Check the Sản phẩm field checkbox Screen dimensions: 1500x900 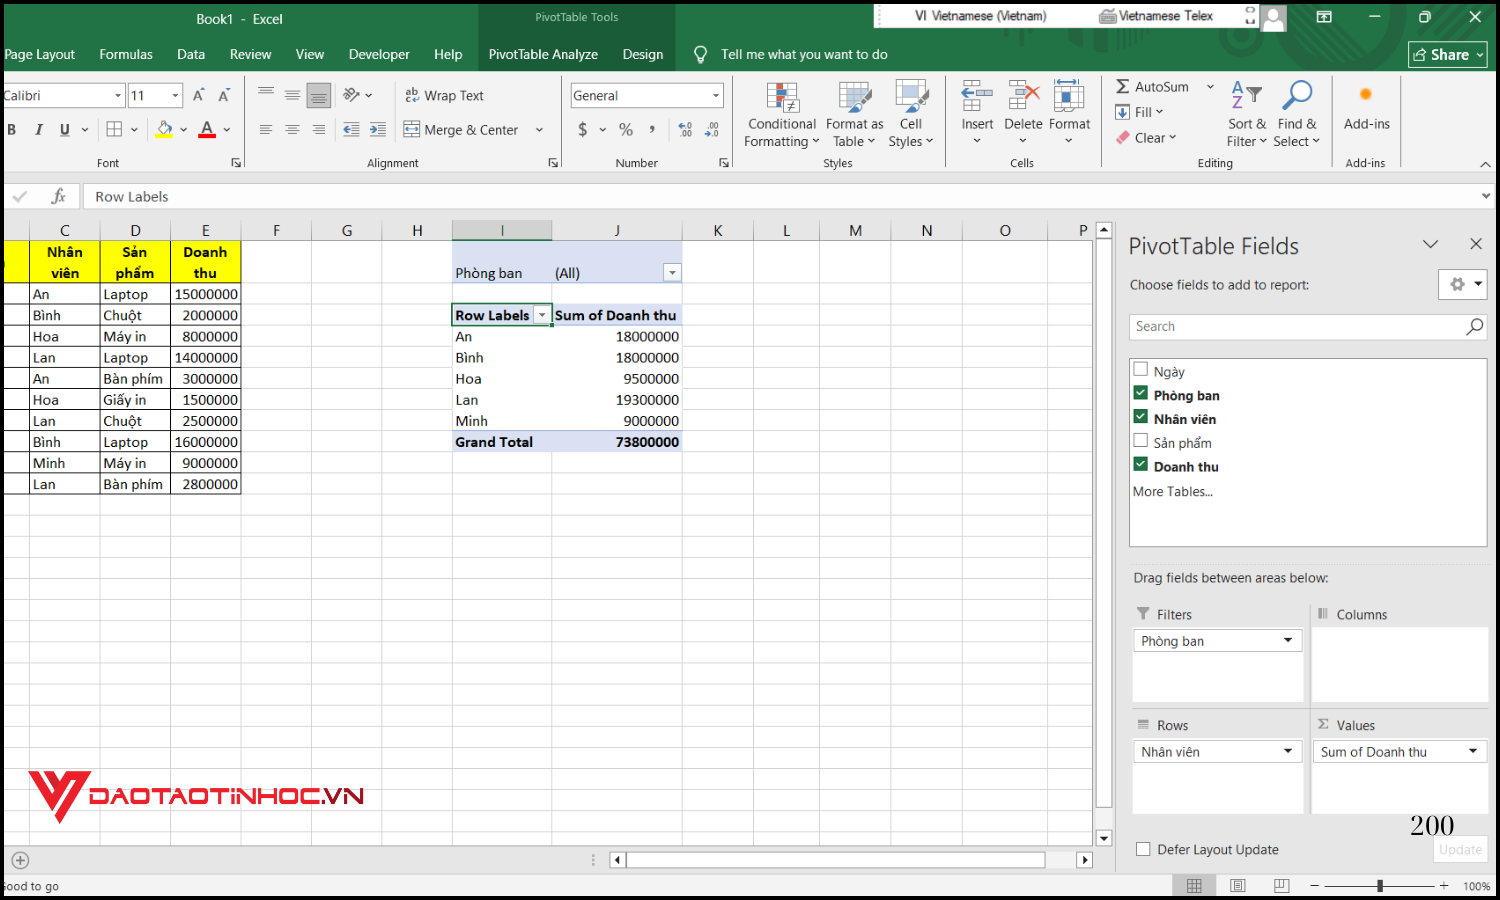[x=1141, y=440]
